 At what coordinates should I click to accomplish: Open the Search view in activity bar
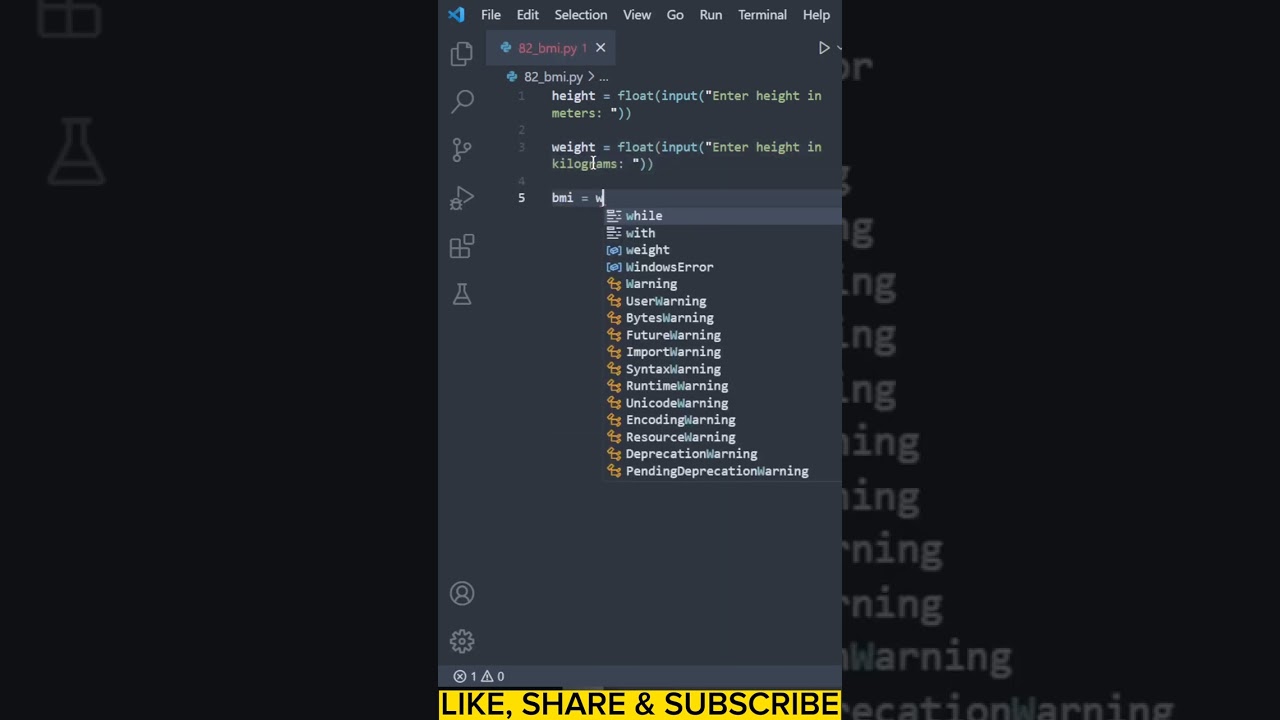coord(462,101)
